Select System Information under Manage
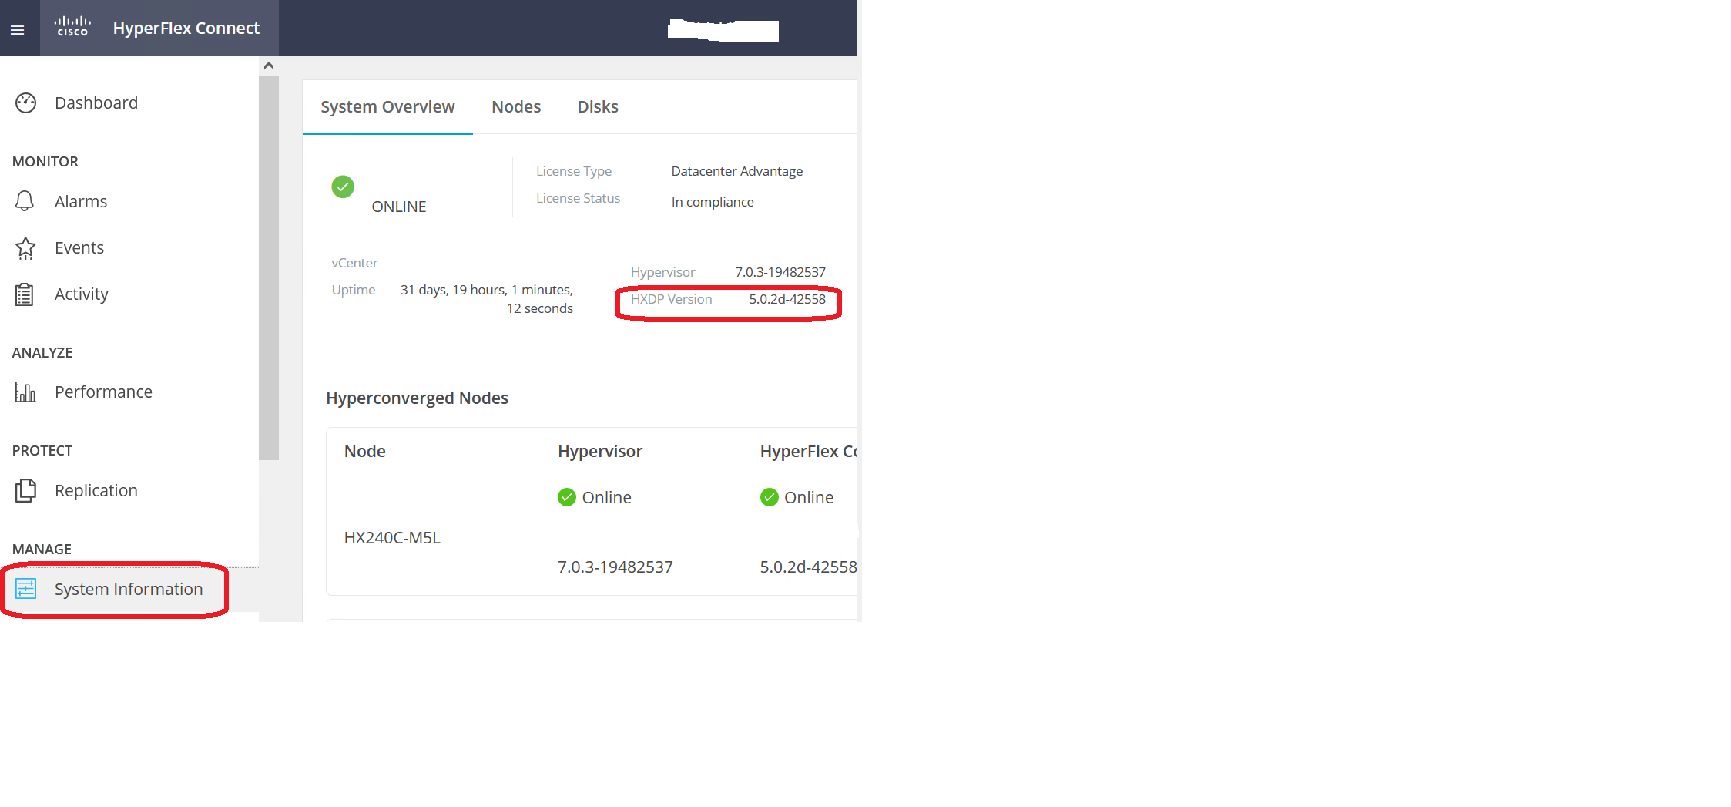 [x=128, y=589]
